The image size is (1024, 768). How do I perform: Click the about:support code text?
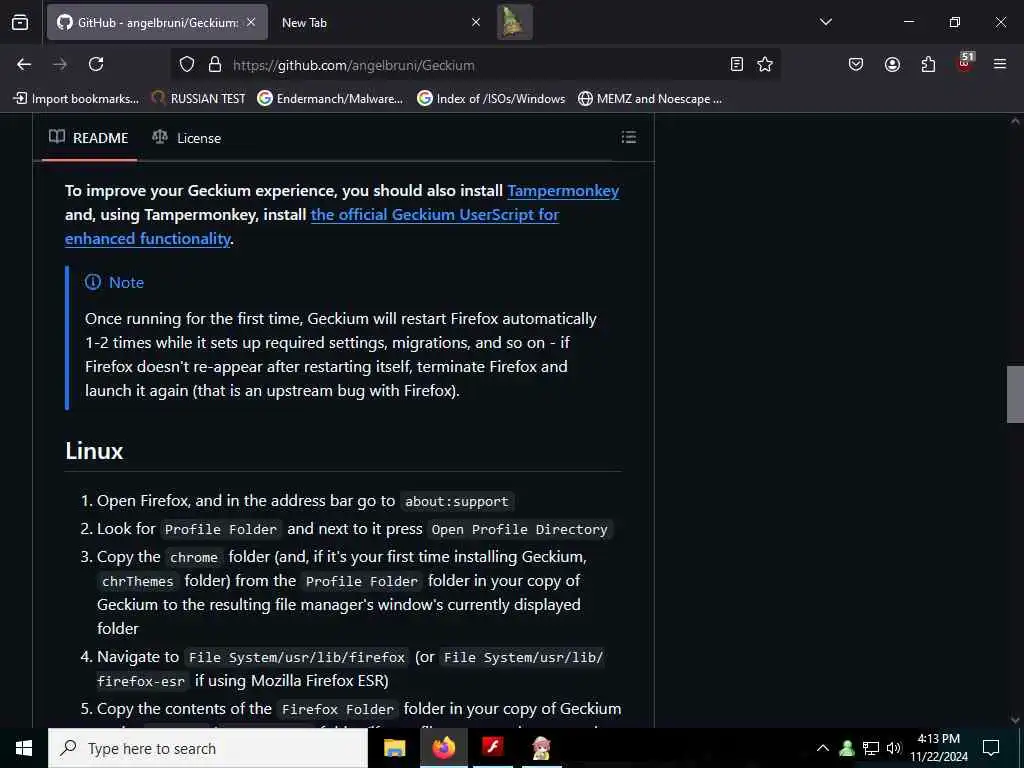[x=456, y=502]
